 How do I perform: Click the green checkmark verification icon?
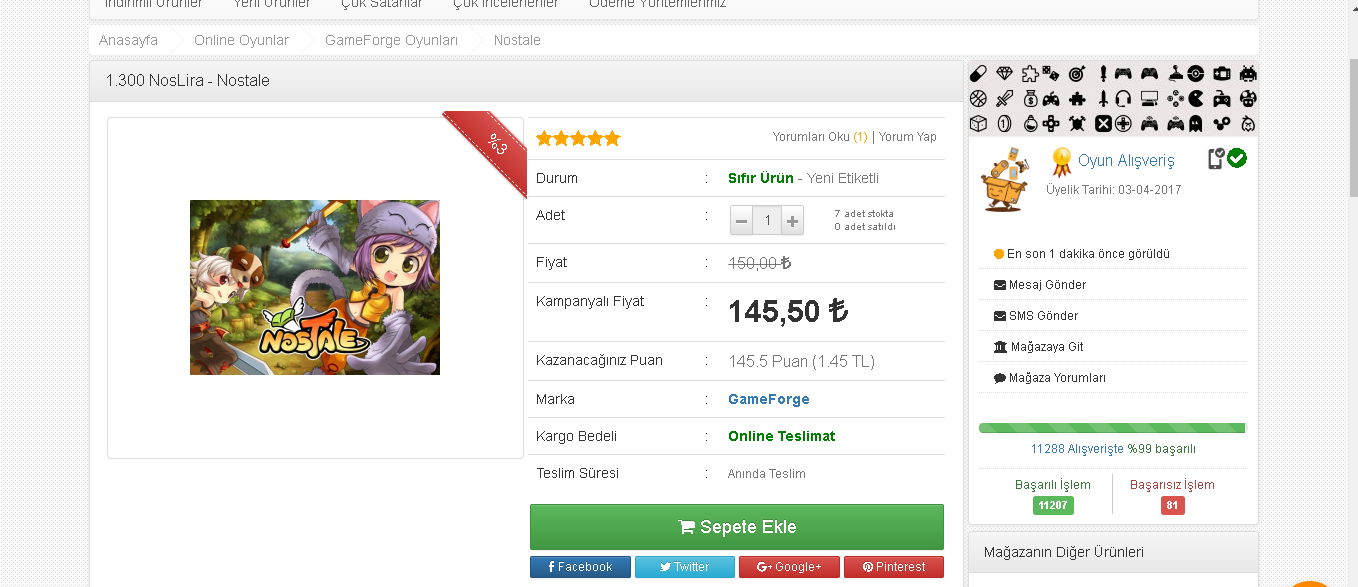pos(1237,158)
